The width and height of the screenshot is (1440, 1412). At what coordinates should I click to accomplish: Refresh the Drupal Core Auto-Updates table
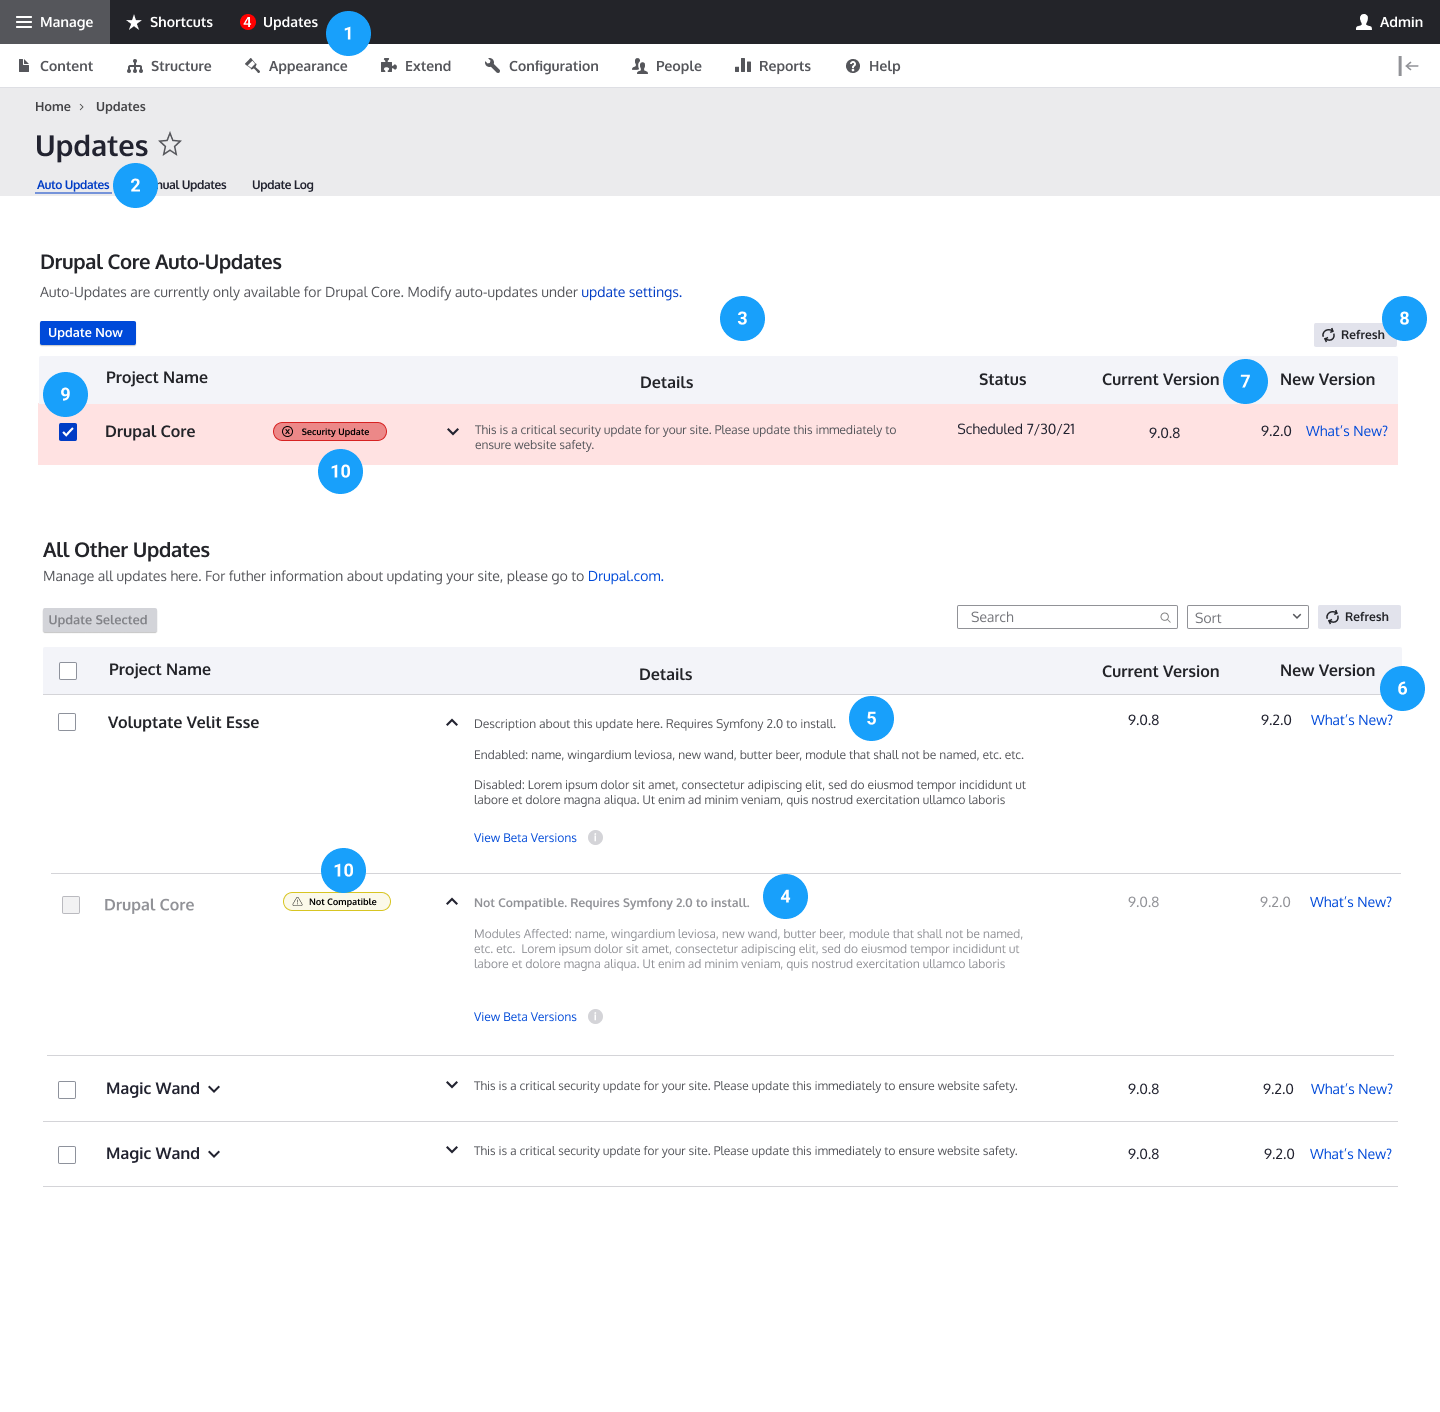tap(1353, 335)
